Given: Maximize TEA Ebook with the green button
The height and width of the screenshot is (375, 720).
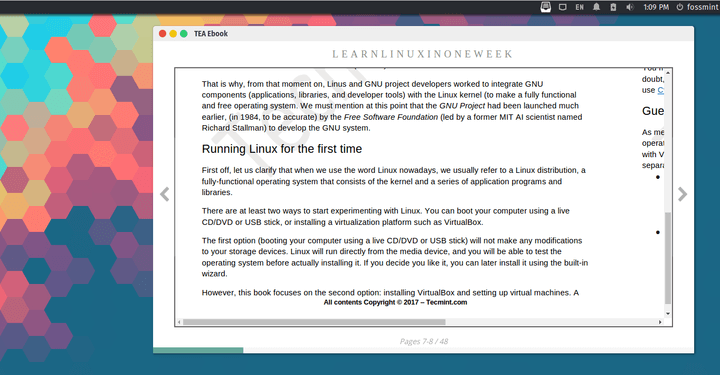Looking at the screenshot, I should pos(184,34).
